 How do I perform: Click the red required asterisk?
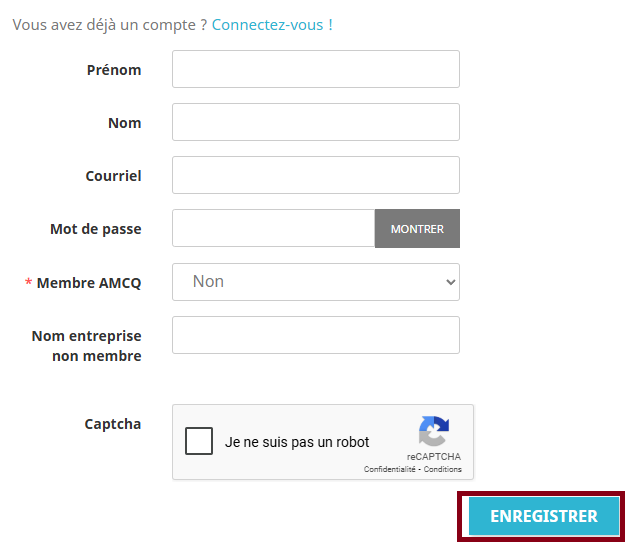[x=29, y=283]
